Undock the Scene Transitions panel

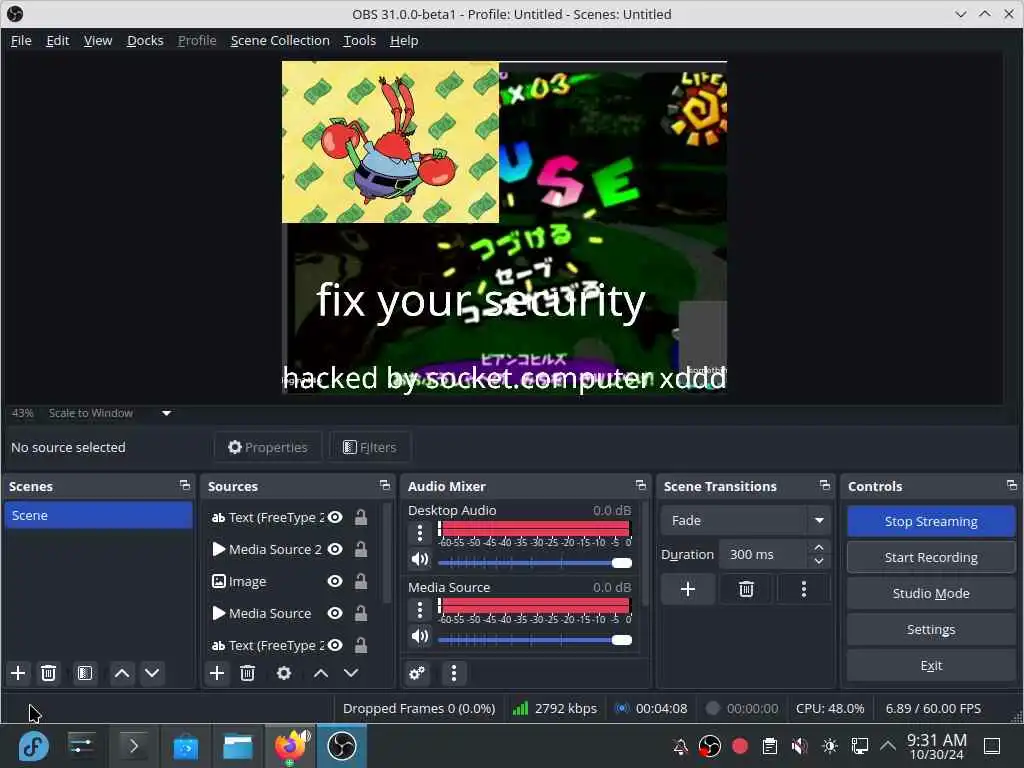pyautogui.click(x=825, y=485)
